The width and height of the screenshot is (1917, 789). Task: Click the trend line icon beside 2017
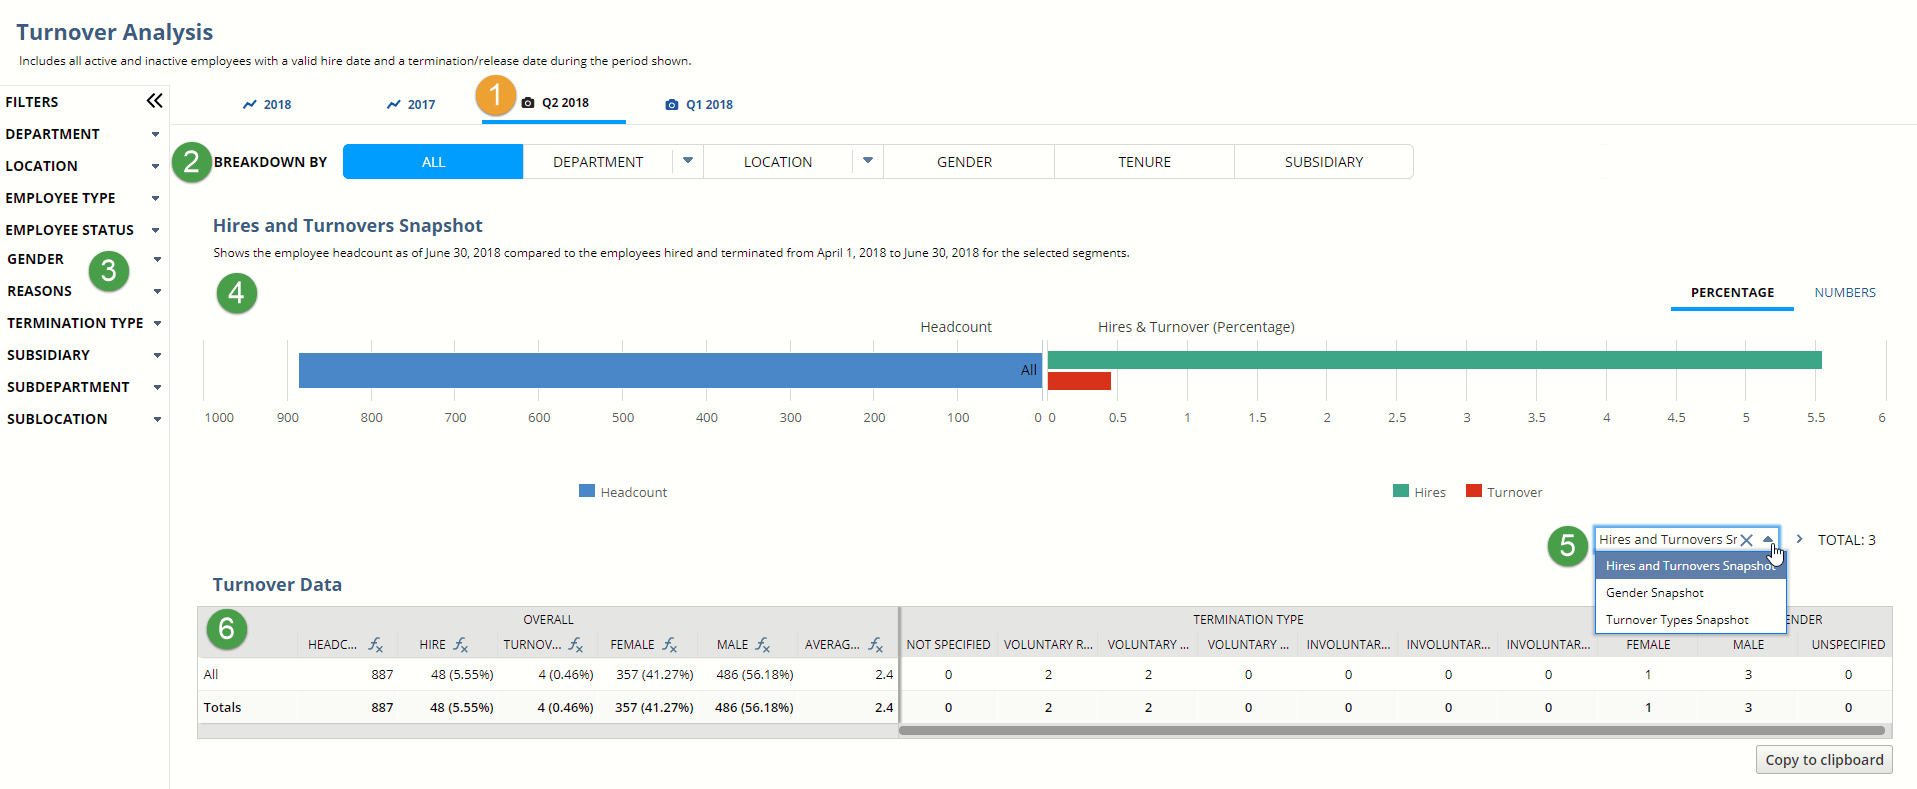tap(394, 105)
